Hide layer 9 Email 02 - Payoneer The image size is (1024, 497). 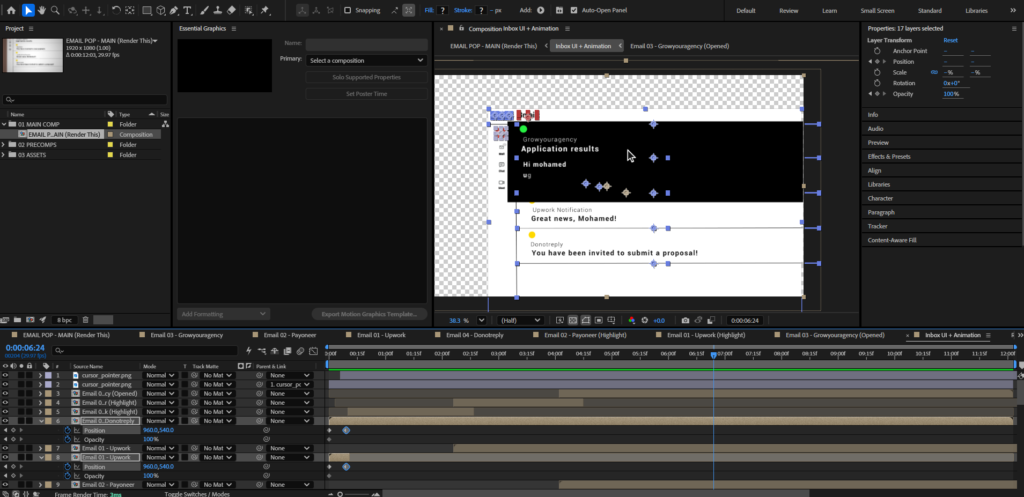pyautogui.click(x=5, y=485)
